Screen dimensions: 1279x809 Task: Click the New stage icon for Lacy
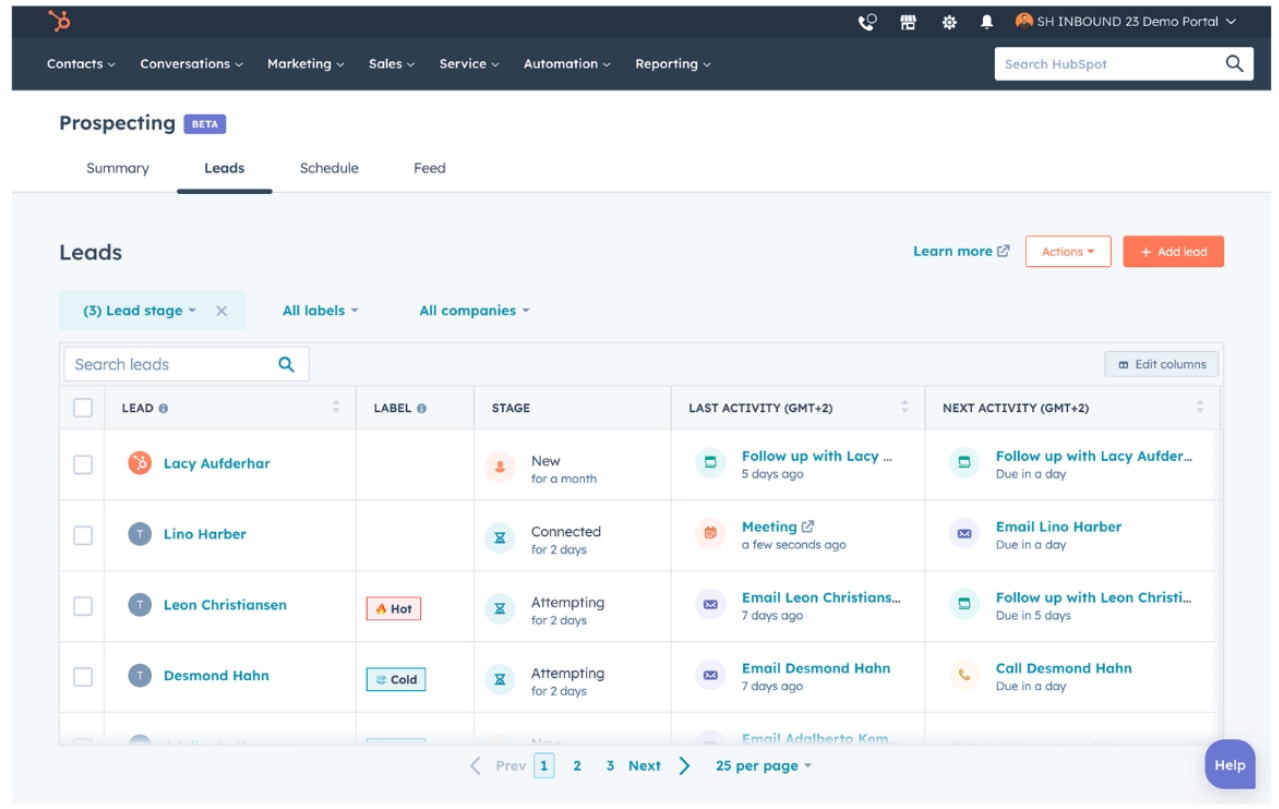click(500, 467)
